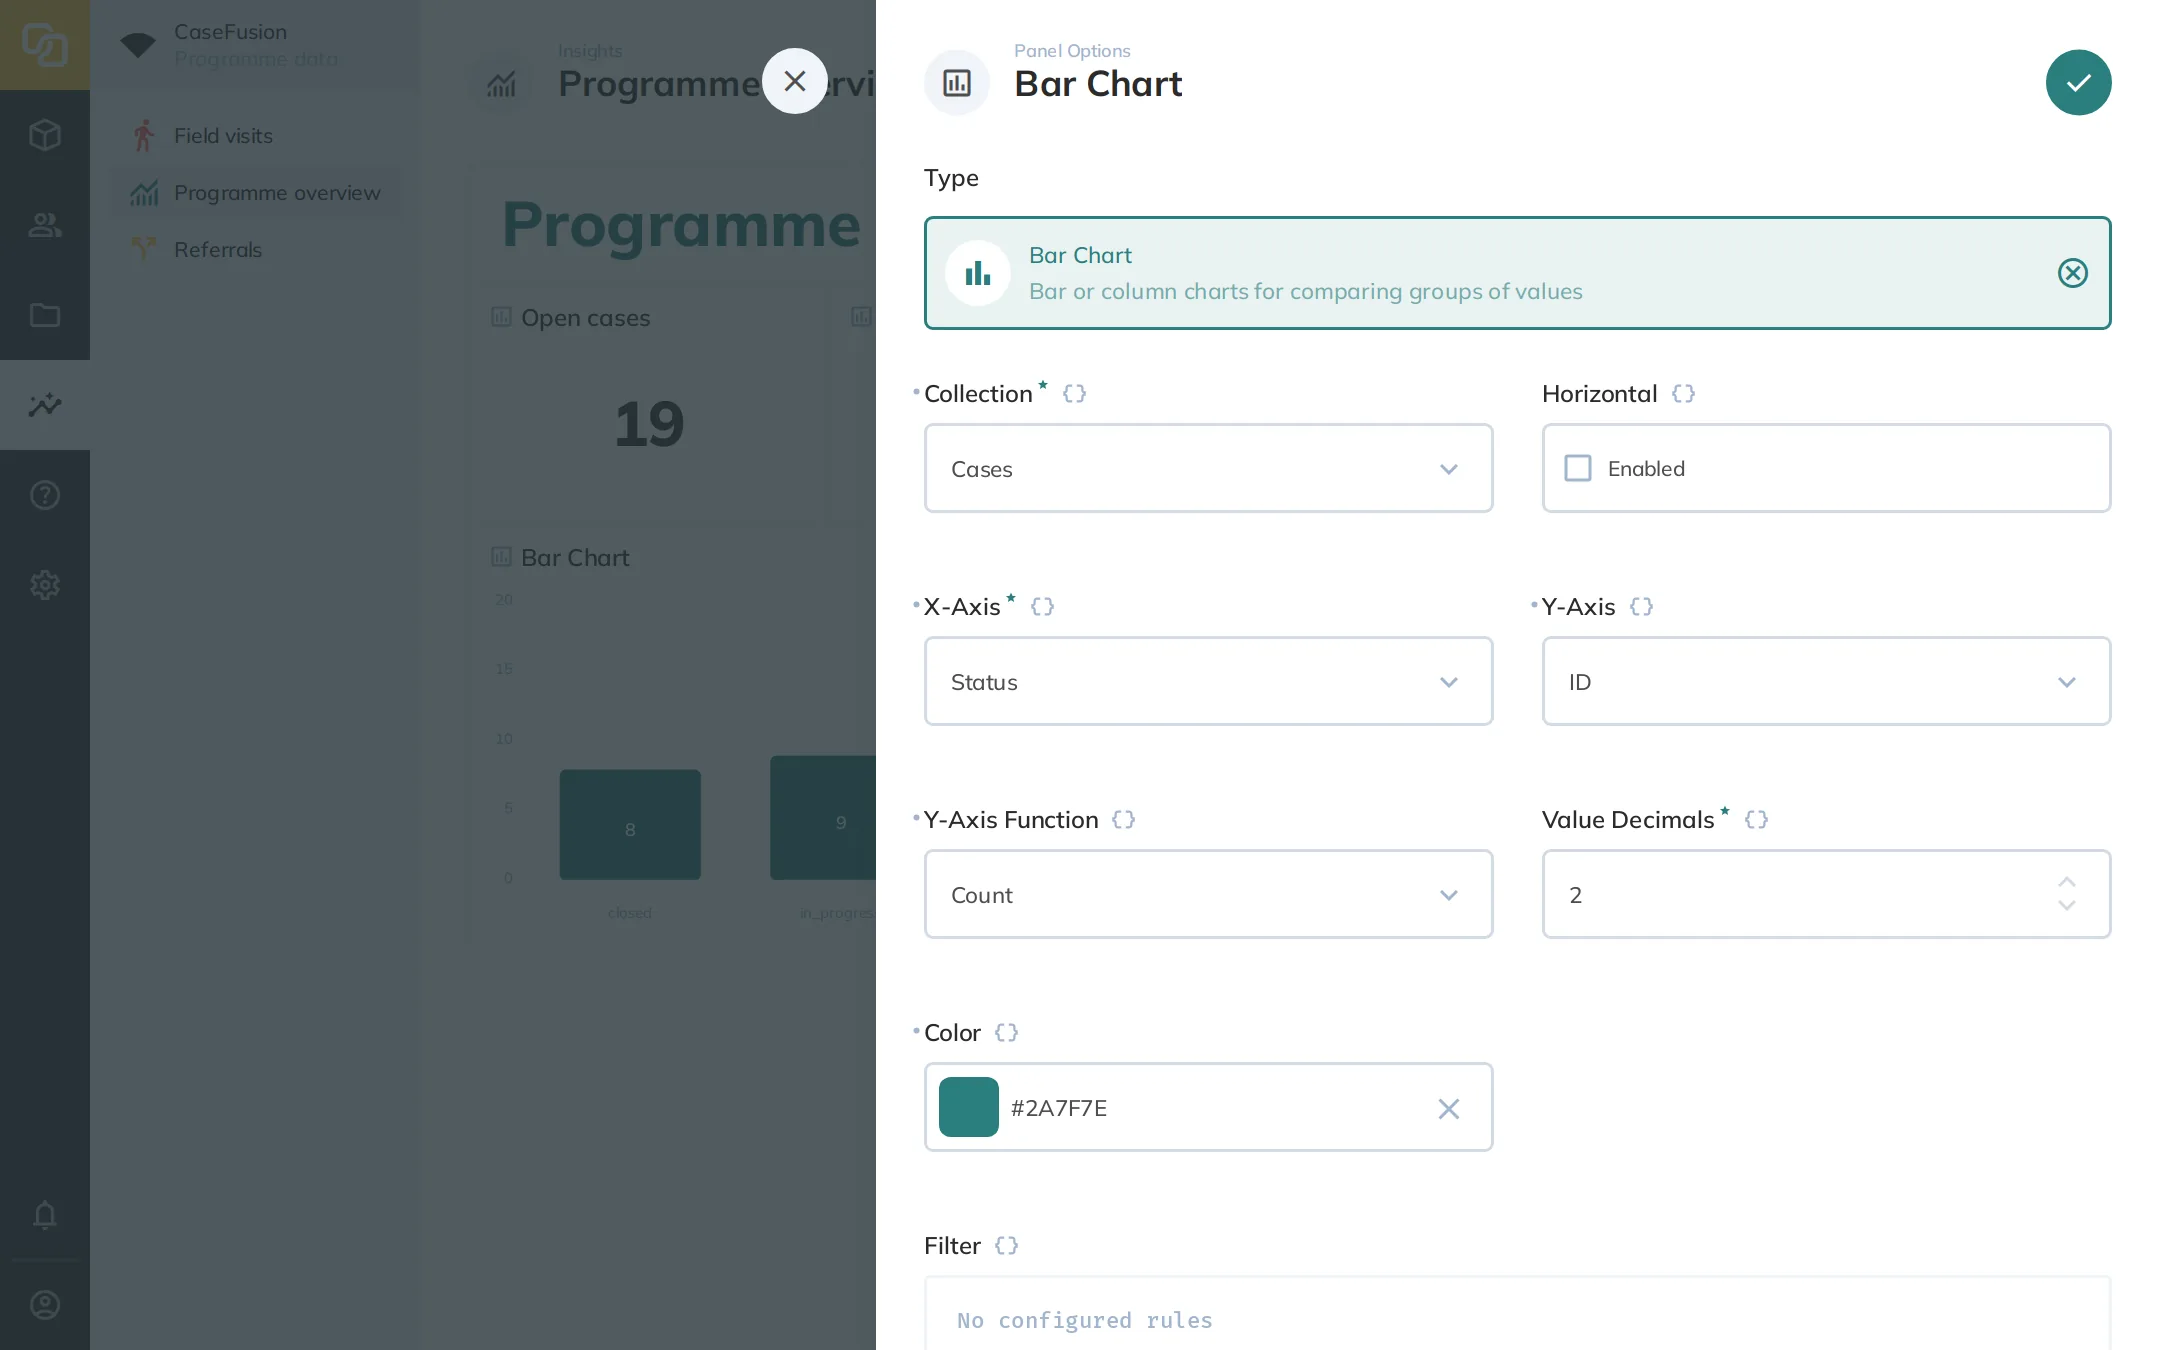Confirm panel options with the checkmark button
This screenshot has width=2160, height=1350.
point(2078,82)
